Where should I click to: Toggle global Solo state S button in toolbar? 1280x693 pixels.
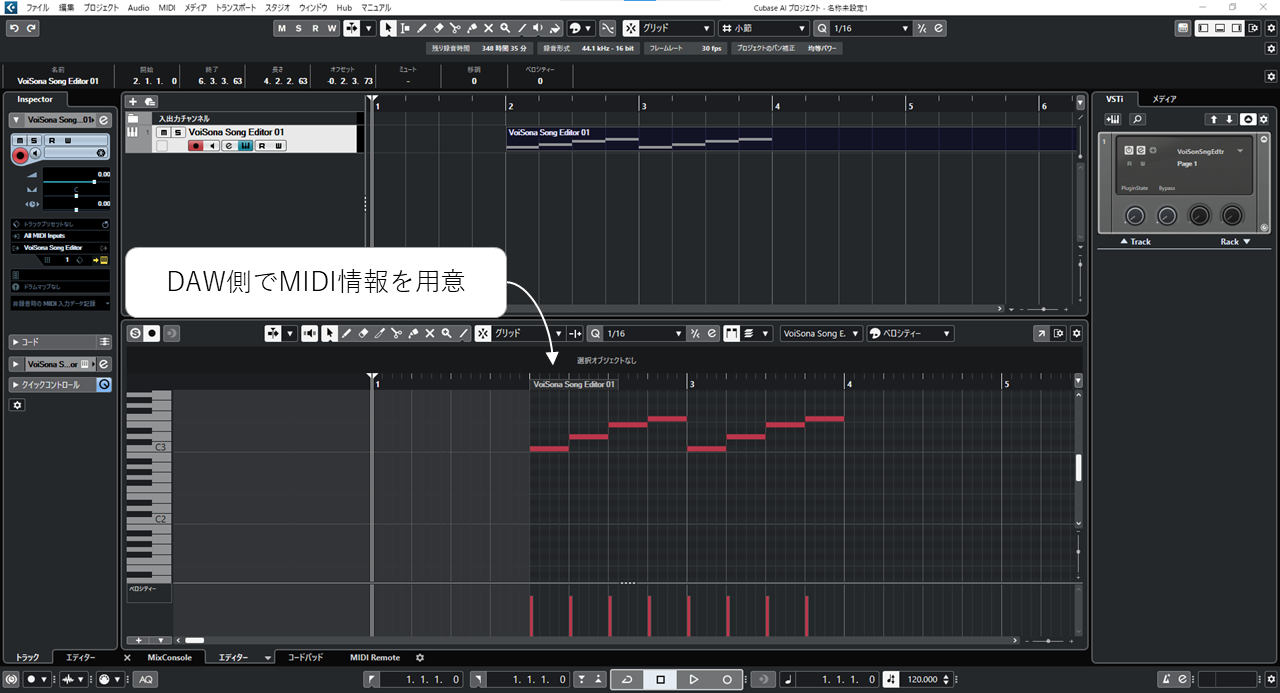tap(299, 28)
